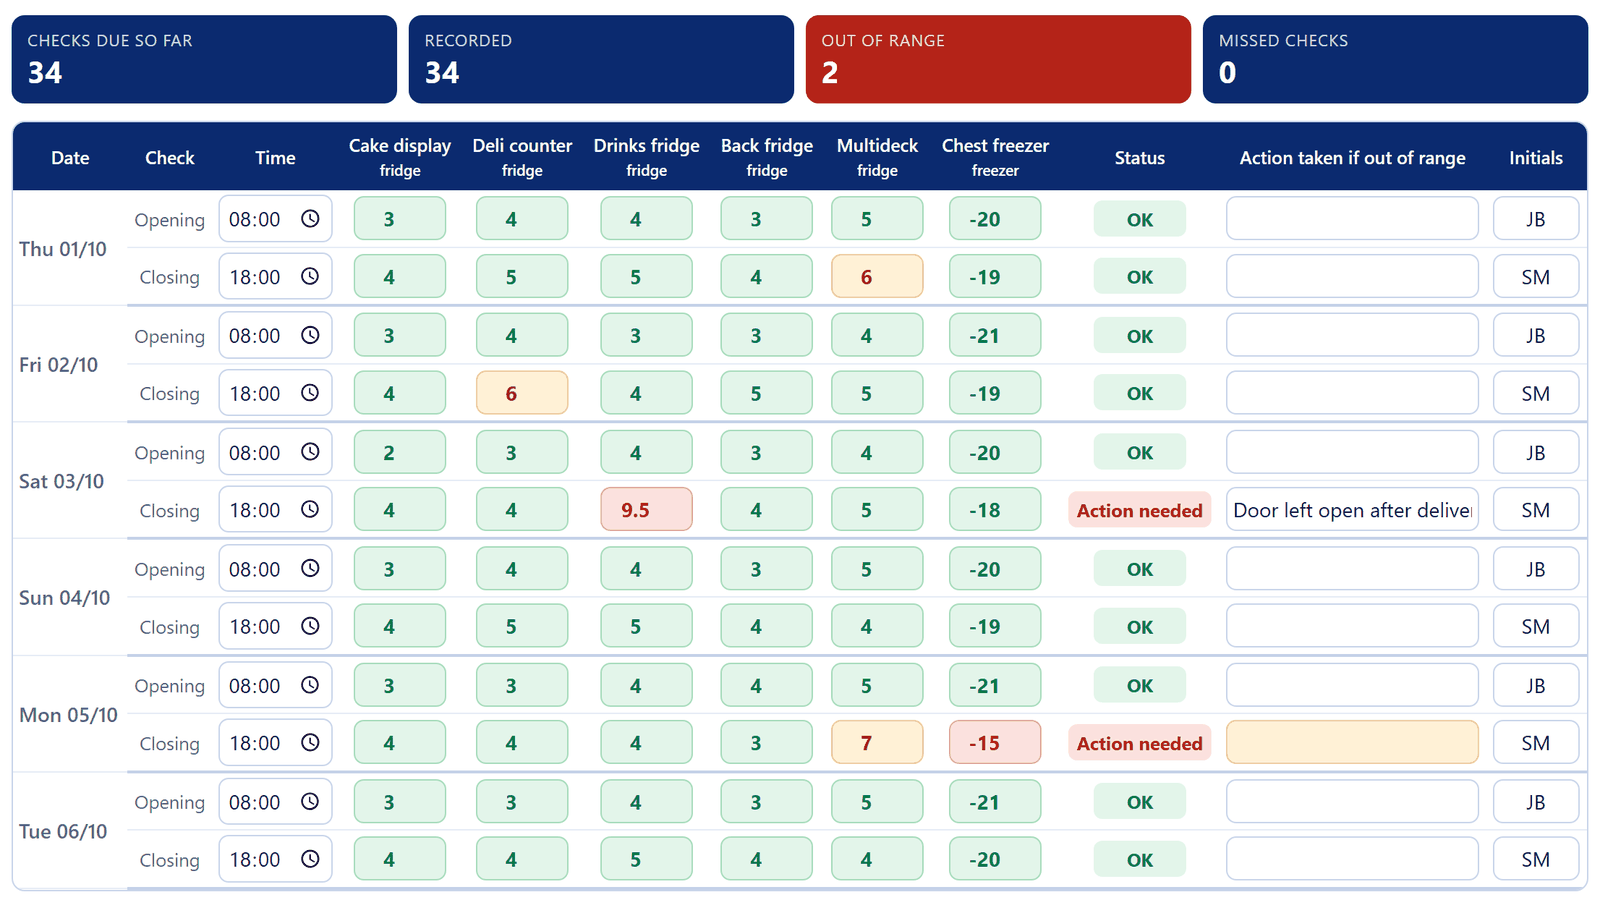Select Deli counter 6 reading on Fri closing

pyautogui.click(x=522, y=394)
